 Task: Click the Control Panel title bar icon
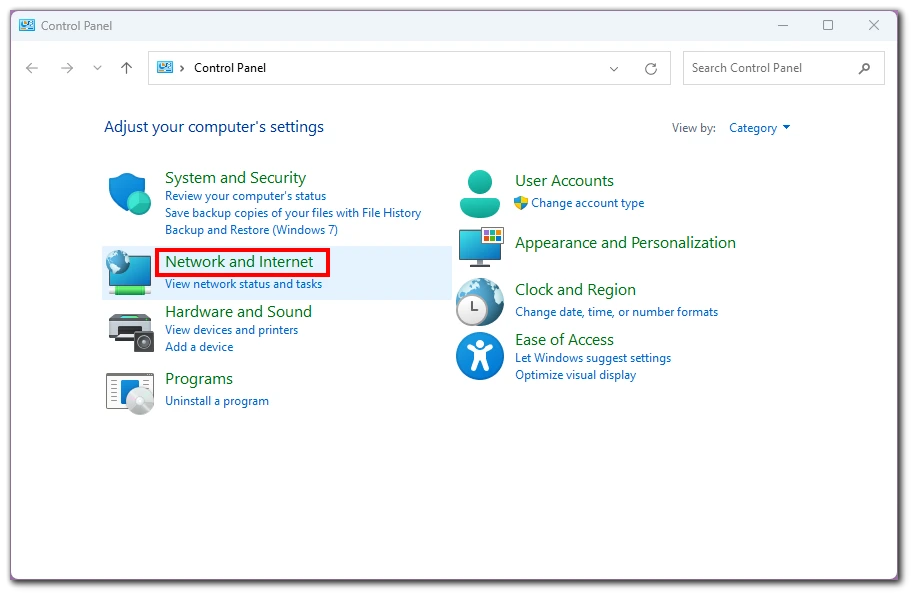(27, 25)
